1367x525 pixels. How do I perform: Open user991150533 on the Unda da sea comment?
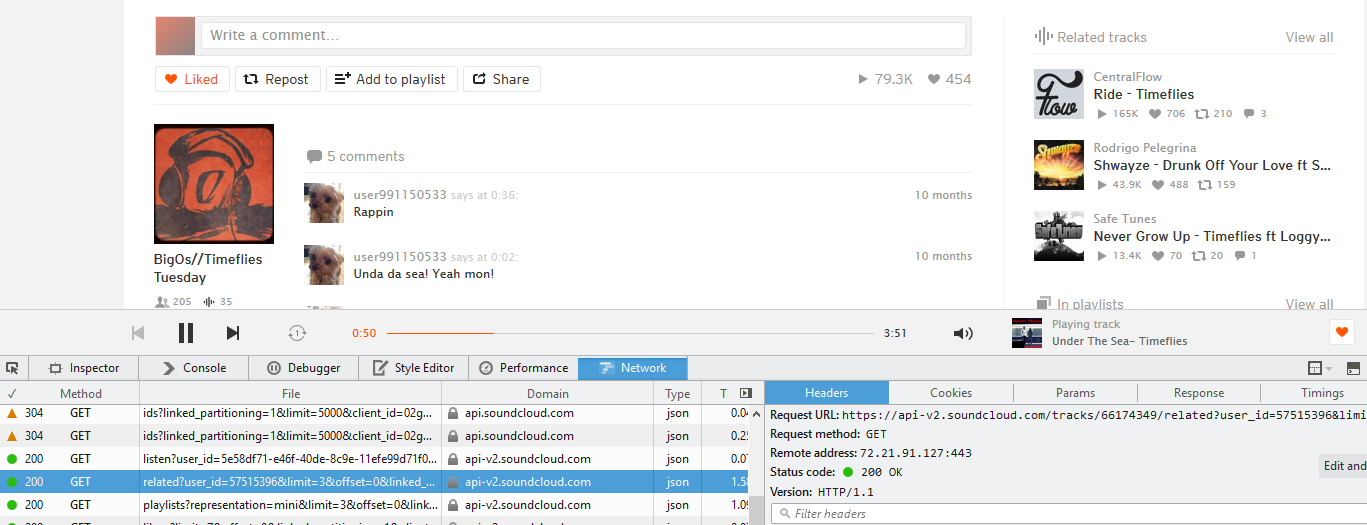(x=400, y=257)
